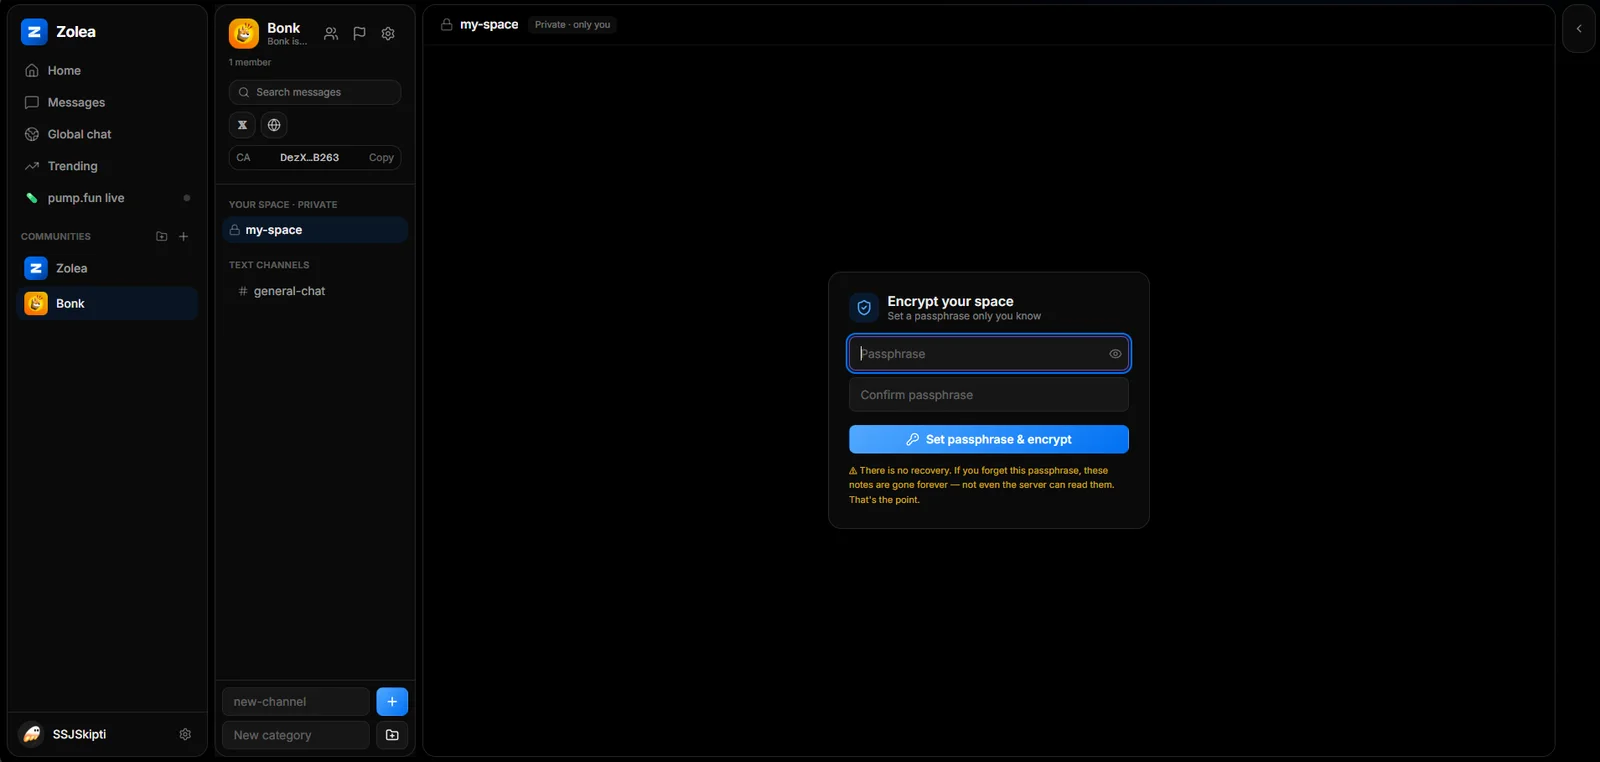Click the plus icon beside Communities
Viewport: 1600px width, 762px height.
183,237
